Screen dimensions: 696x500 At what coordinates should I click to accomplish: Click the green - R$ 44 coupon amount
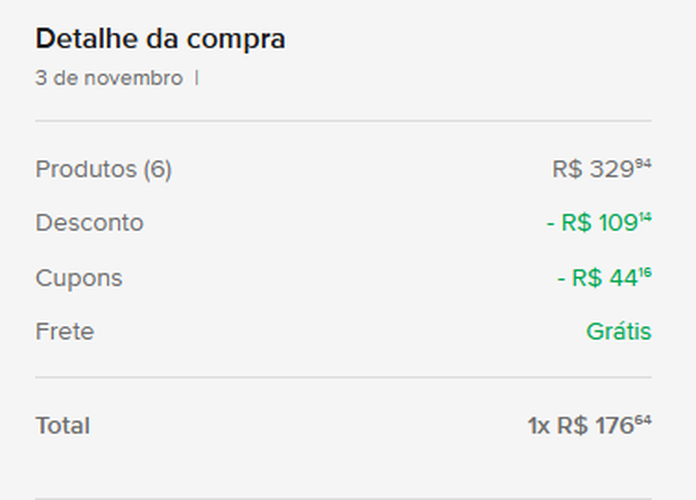click(597, 278)
